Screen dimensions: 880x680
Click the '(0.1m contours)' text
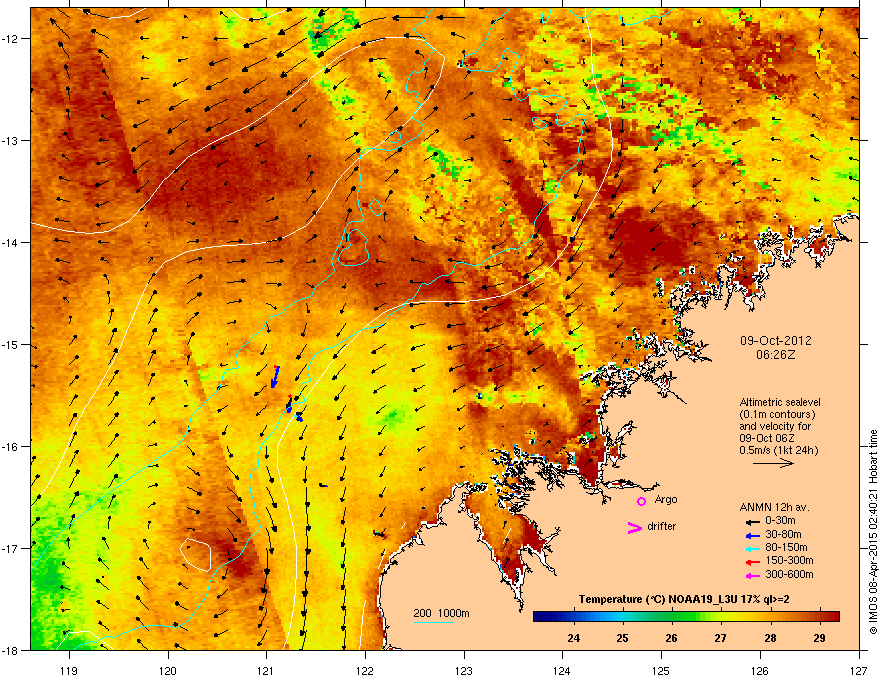point(777,414)
